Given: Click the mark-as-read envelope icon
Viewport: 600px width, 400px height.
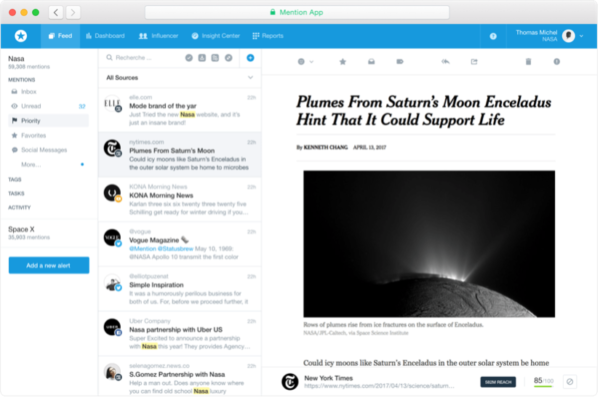Looking at the screenshot, I should click(x=371, y=62).
